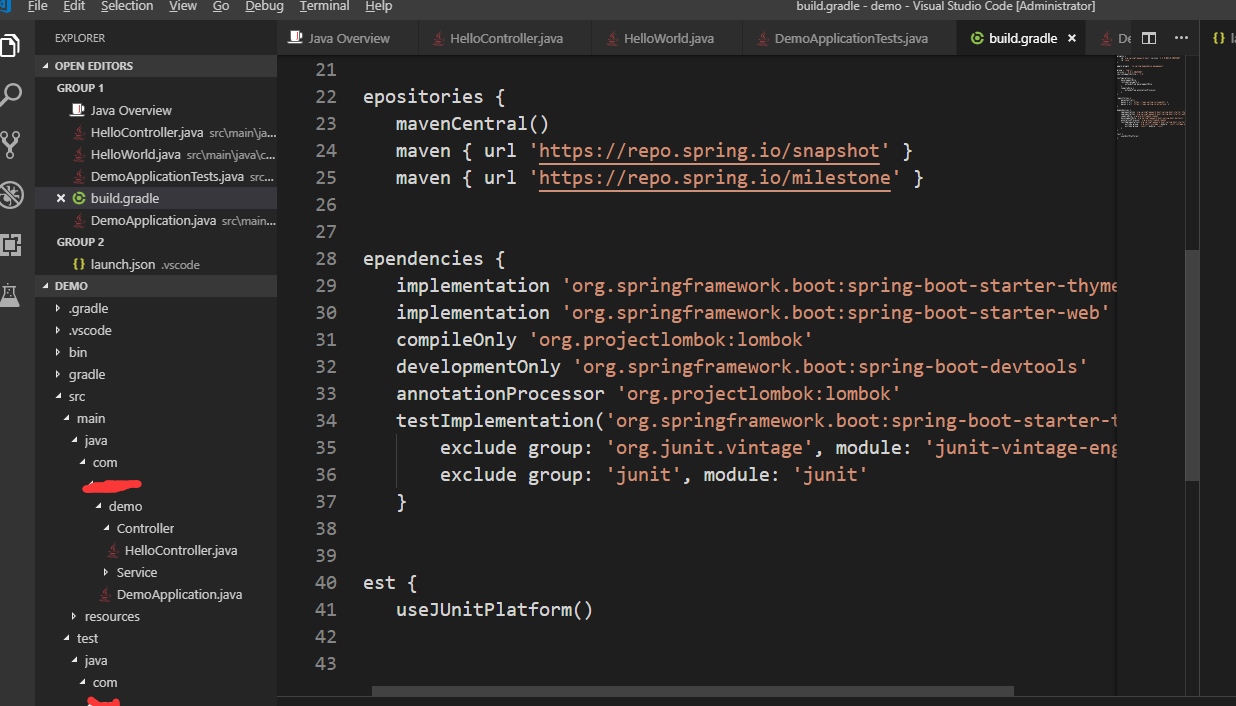Open the repo.spring.io/milestone link
The height and width of the screenshot is (706, 1236).
(x=712, y=177)
